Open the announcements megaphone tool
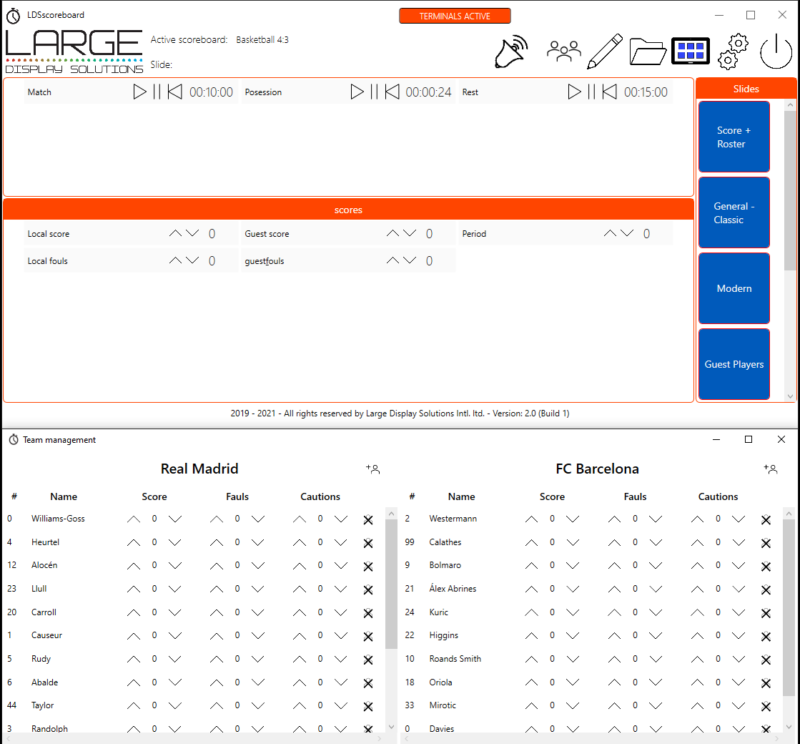The height and width of the screenshot is (744, 800). (x=510, y=50)
